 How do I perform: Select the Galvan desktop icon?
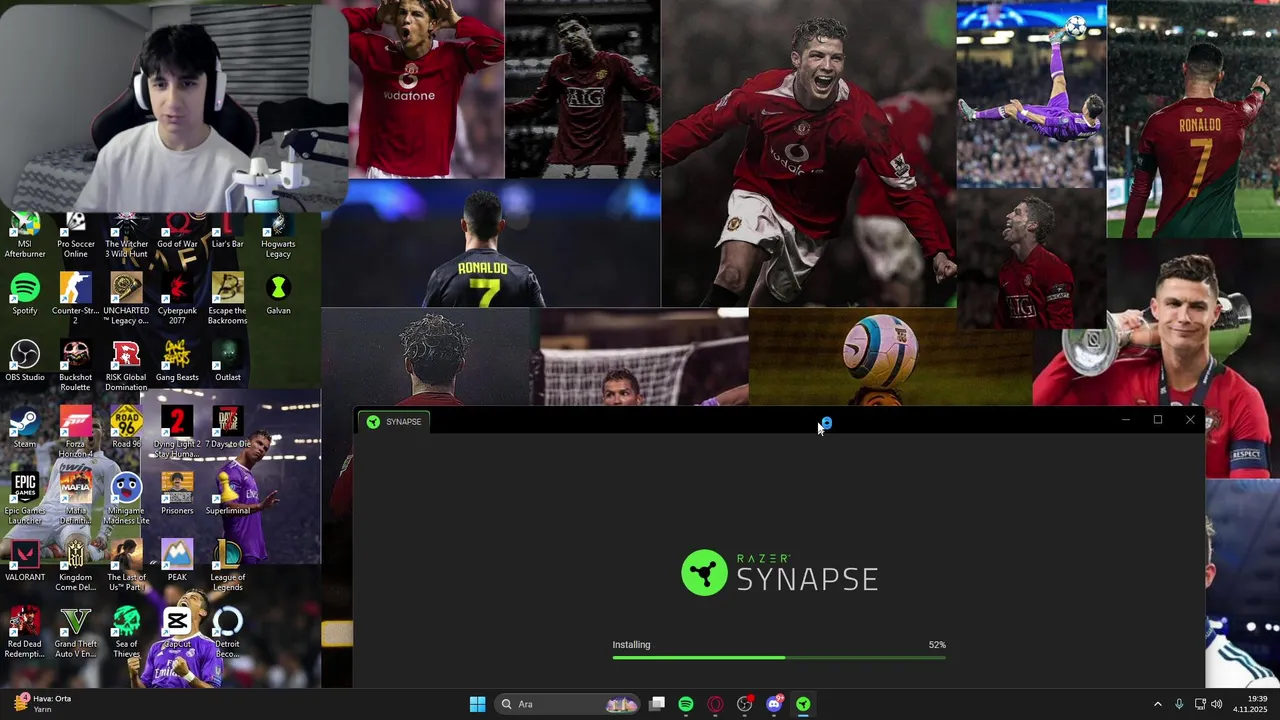pos(278,295)
